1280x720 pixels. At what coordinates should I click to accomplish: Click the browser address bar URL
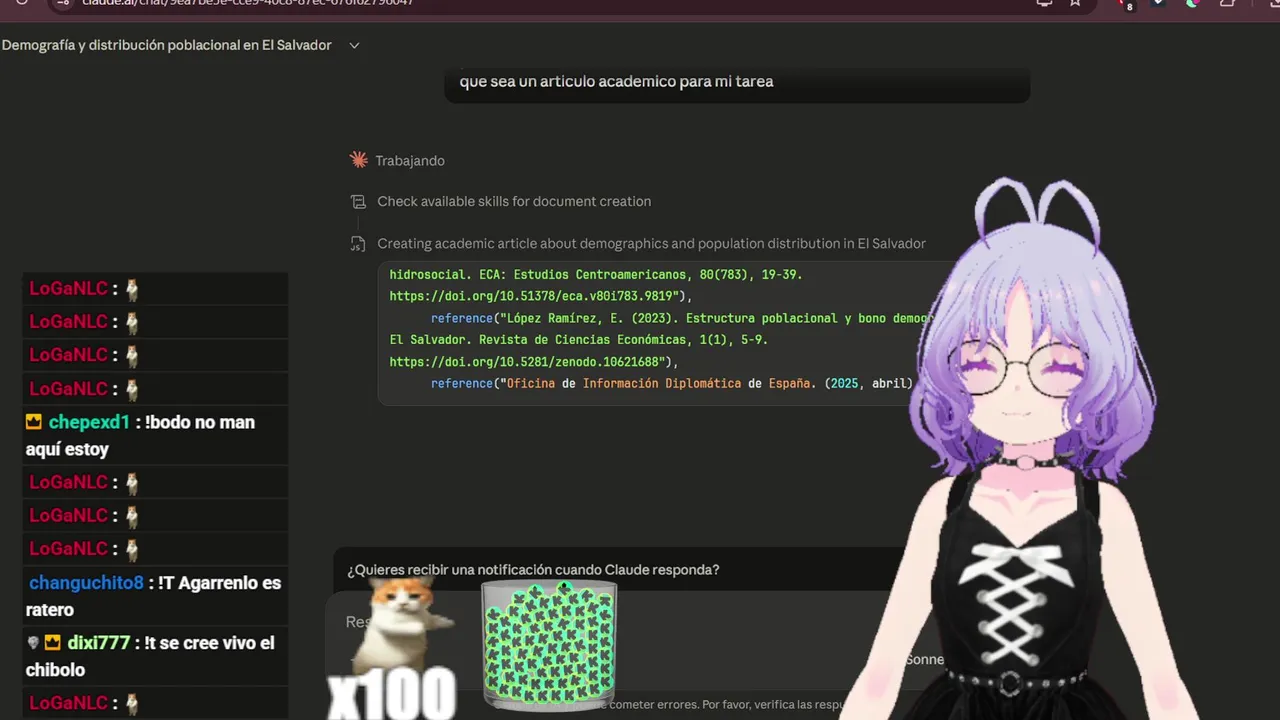(248, 3)
